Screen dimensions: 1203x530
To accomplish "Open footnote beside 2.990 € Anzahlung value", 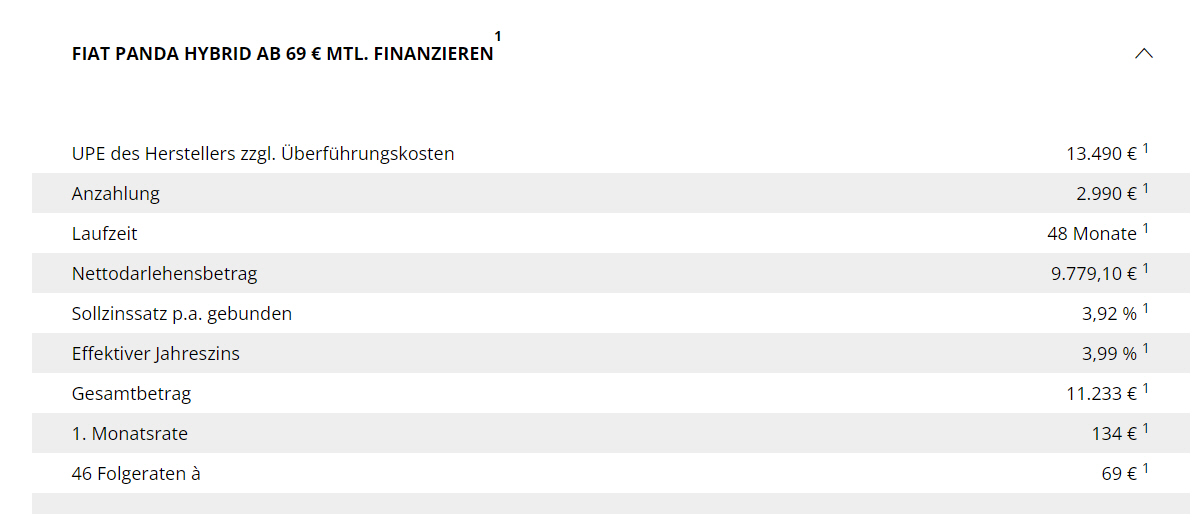I will 1146,189.
